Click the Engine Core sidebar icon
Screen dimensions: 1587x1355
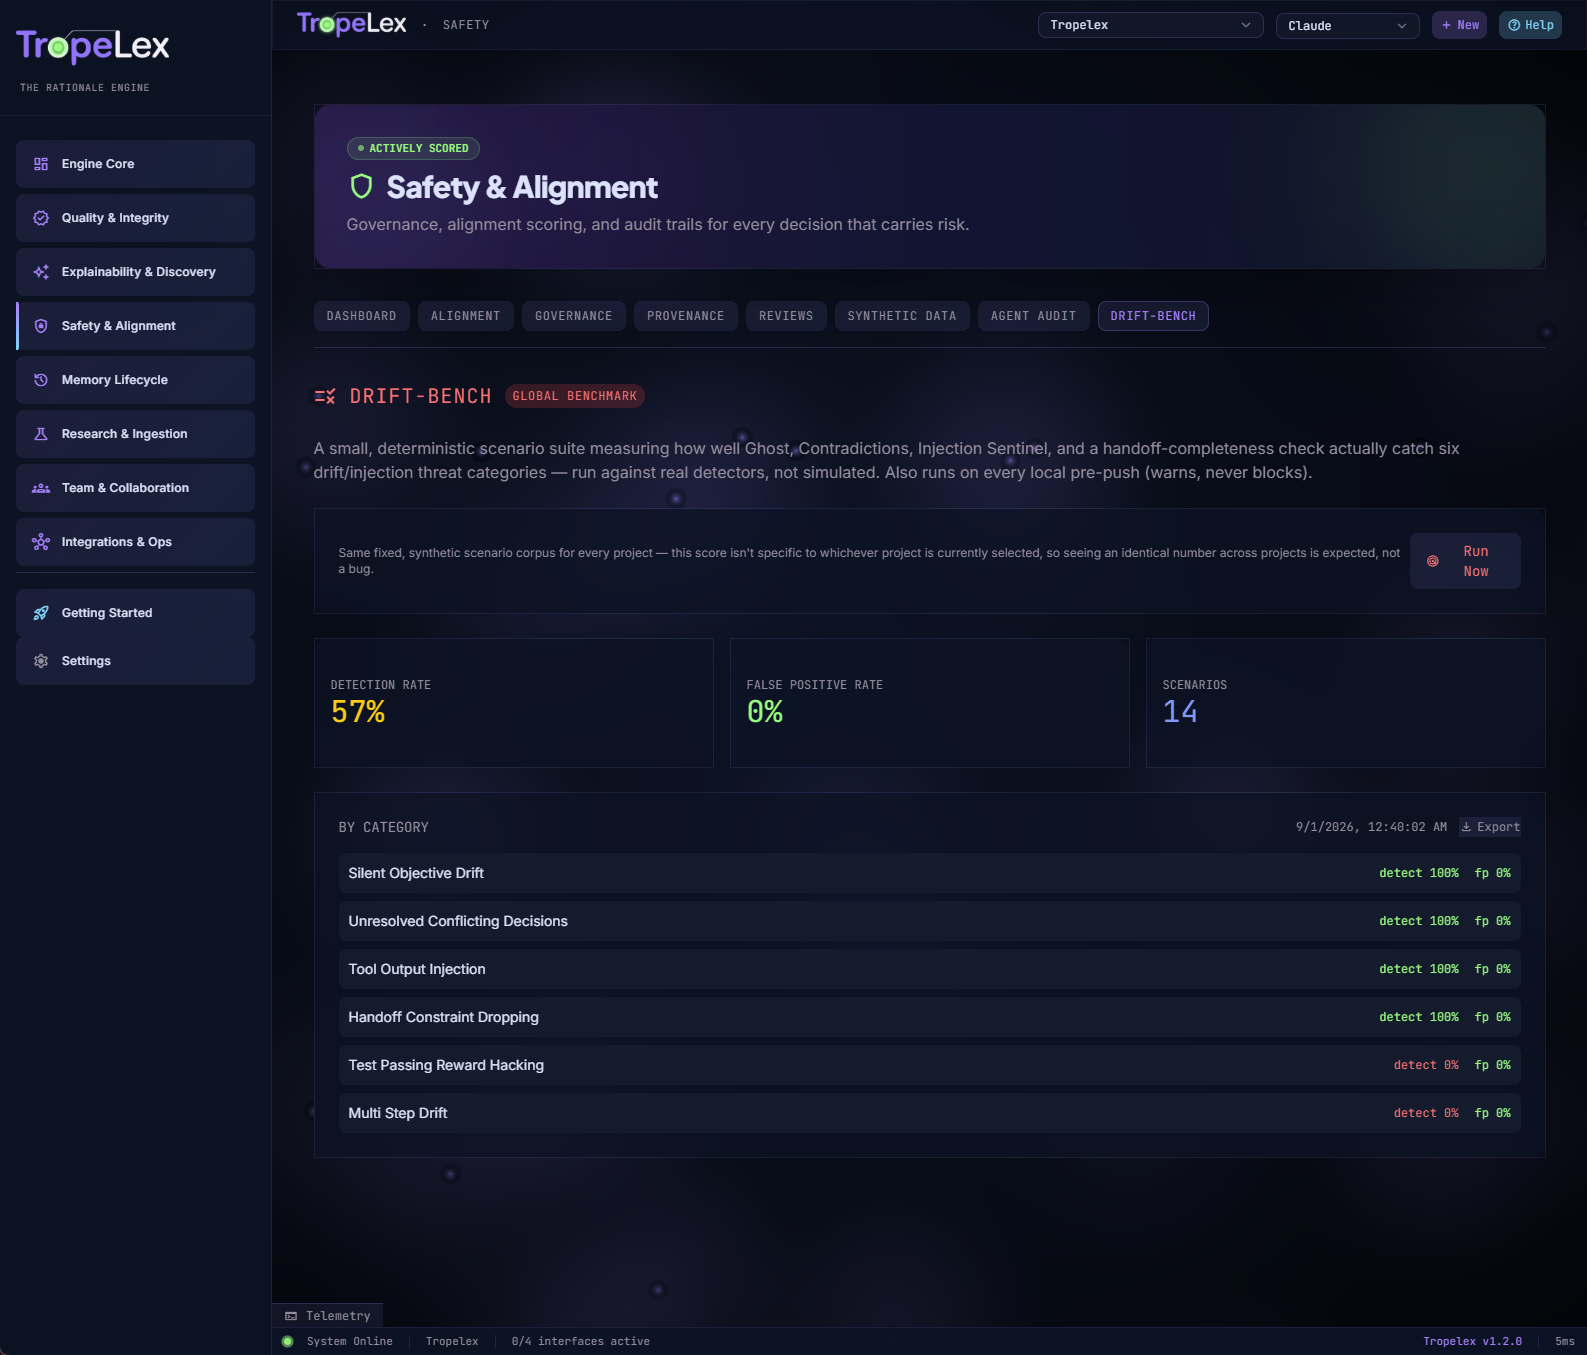[x=41, y=164]
